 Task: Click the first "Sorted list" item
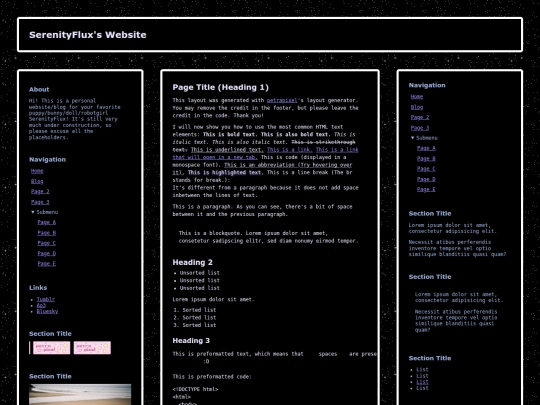[199, 310]
